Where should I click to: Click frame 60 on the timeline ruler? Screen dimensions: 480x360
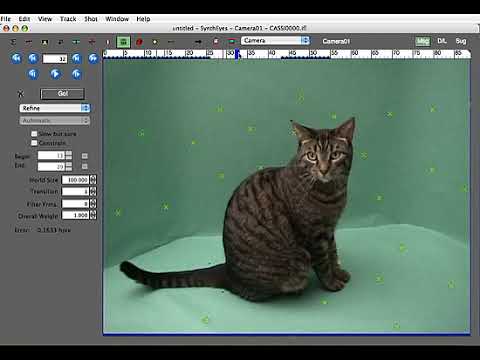click(355, 53)
